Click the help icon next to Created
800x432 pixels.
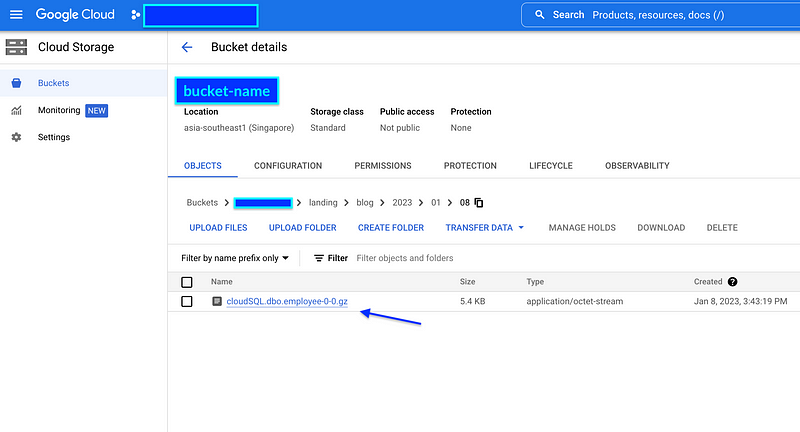pos(733,283)
